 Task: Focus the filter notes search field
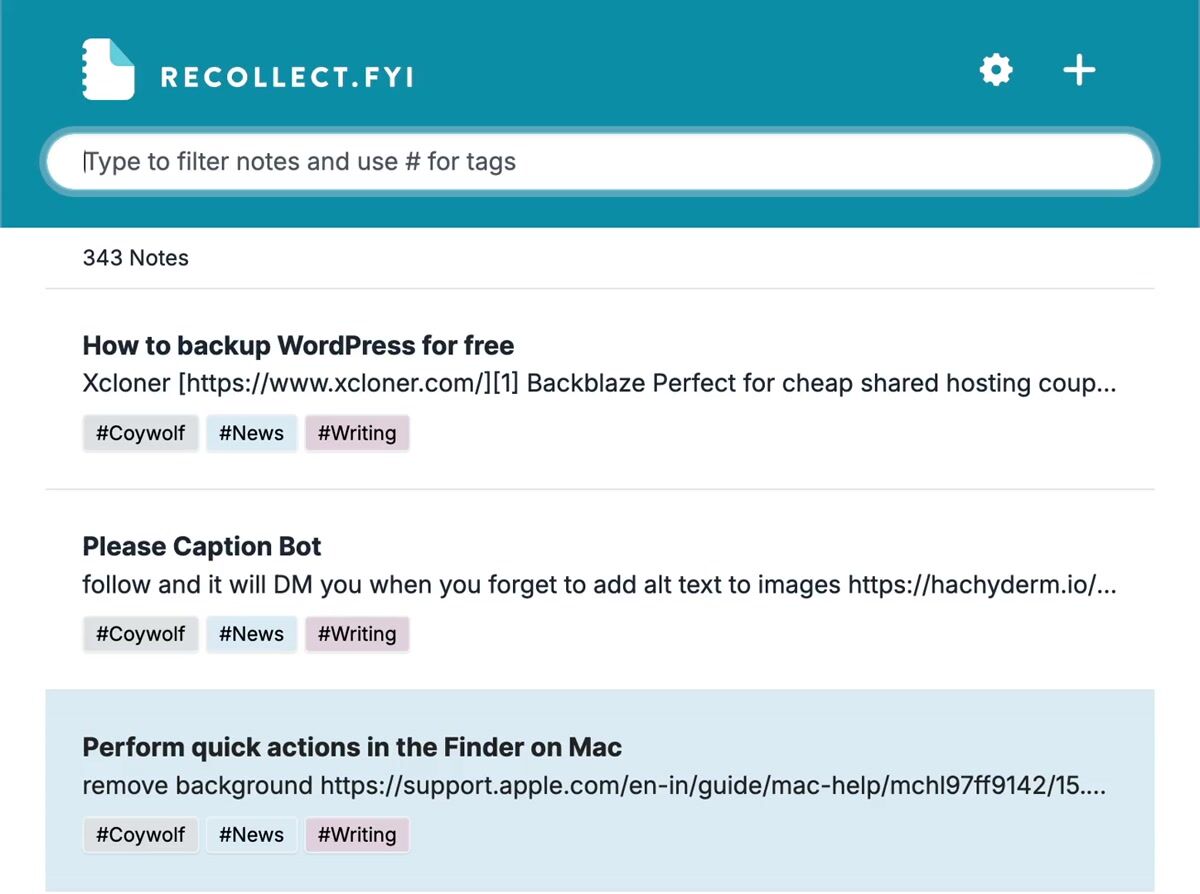[600, 162]
